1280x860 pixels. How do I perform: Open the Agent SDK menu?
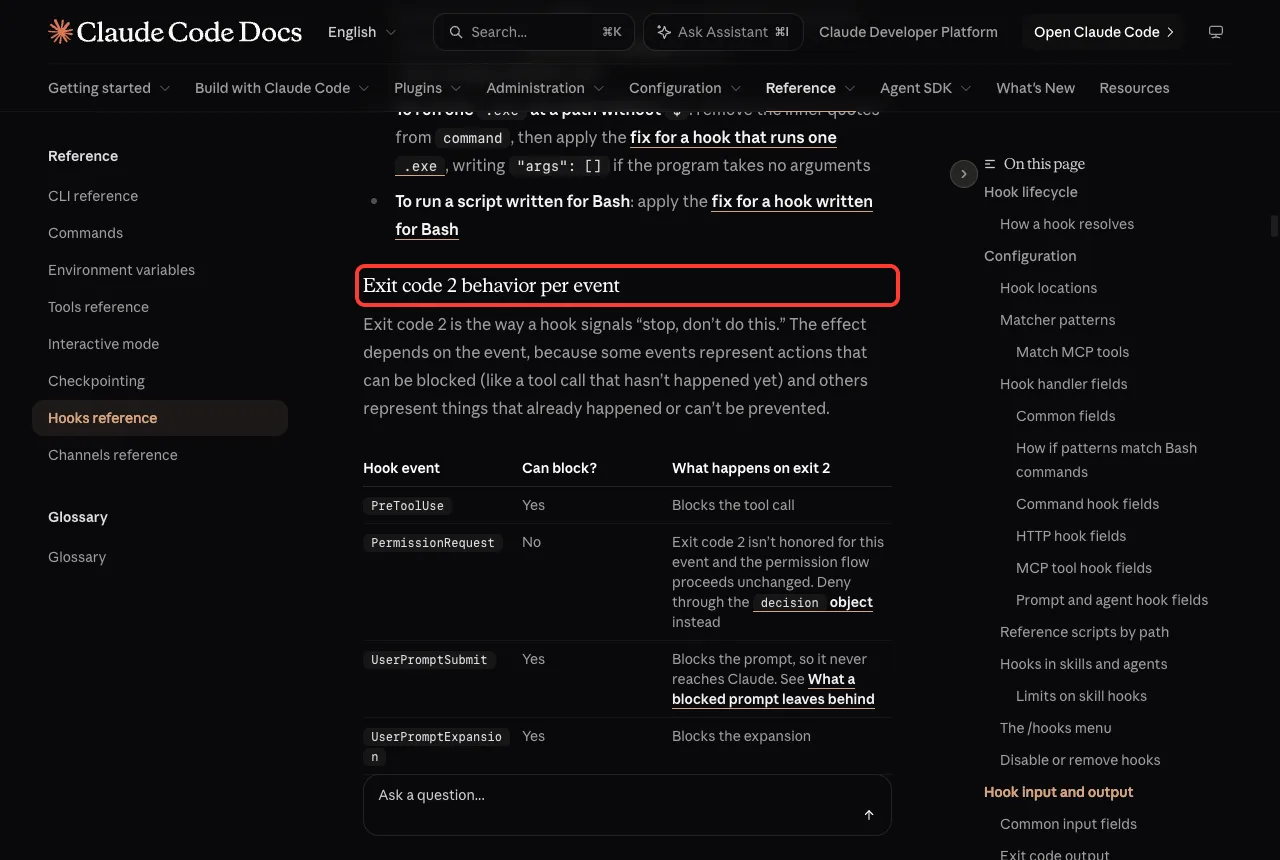(x=926, y=88)
